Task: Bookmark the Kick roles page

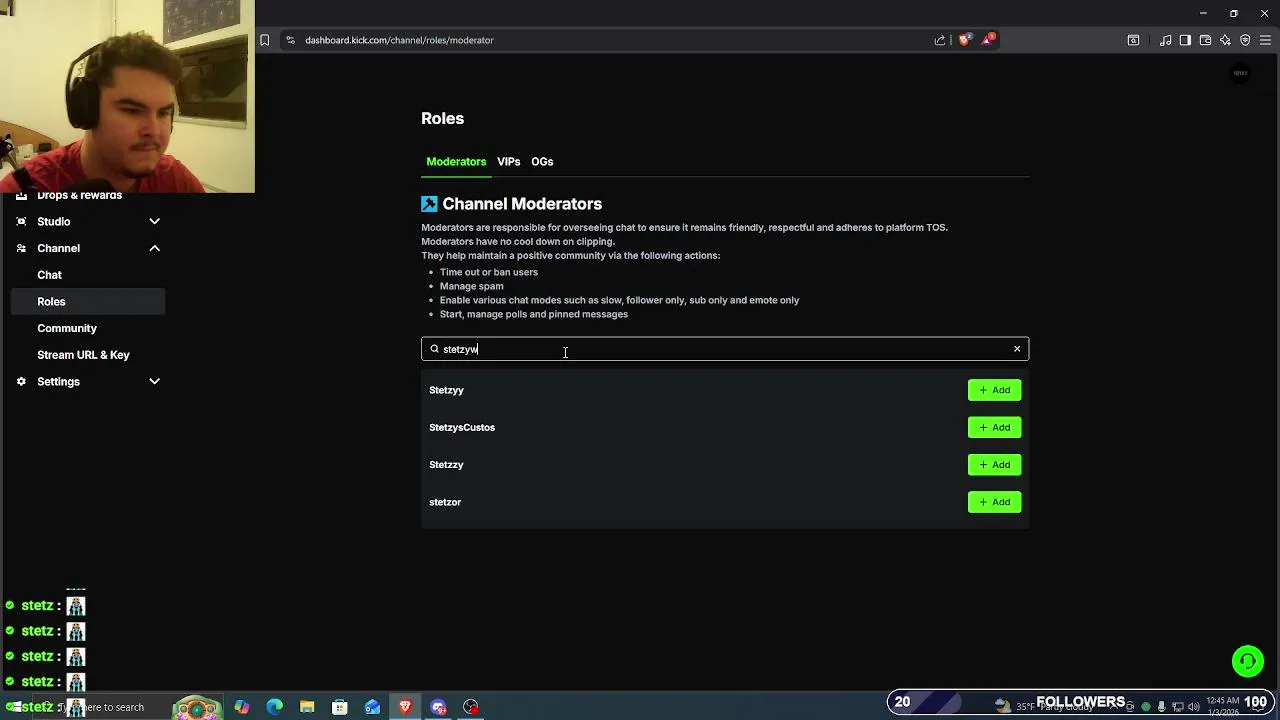Action: (x=264, y=40)
